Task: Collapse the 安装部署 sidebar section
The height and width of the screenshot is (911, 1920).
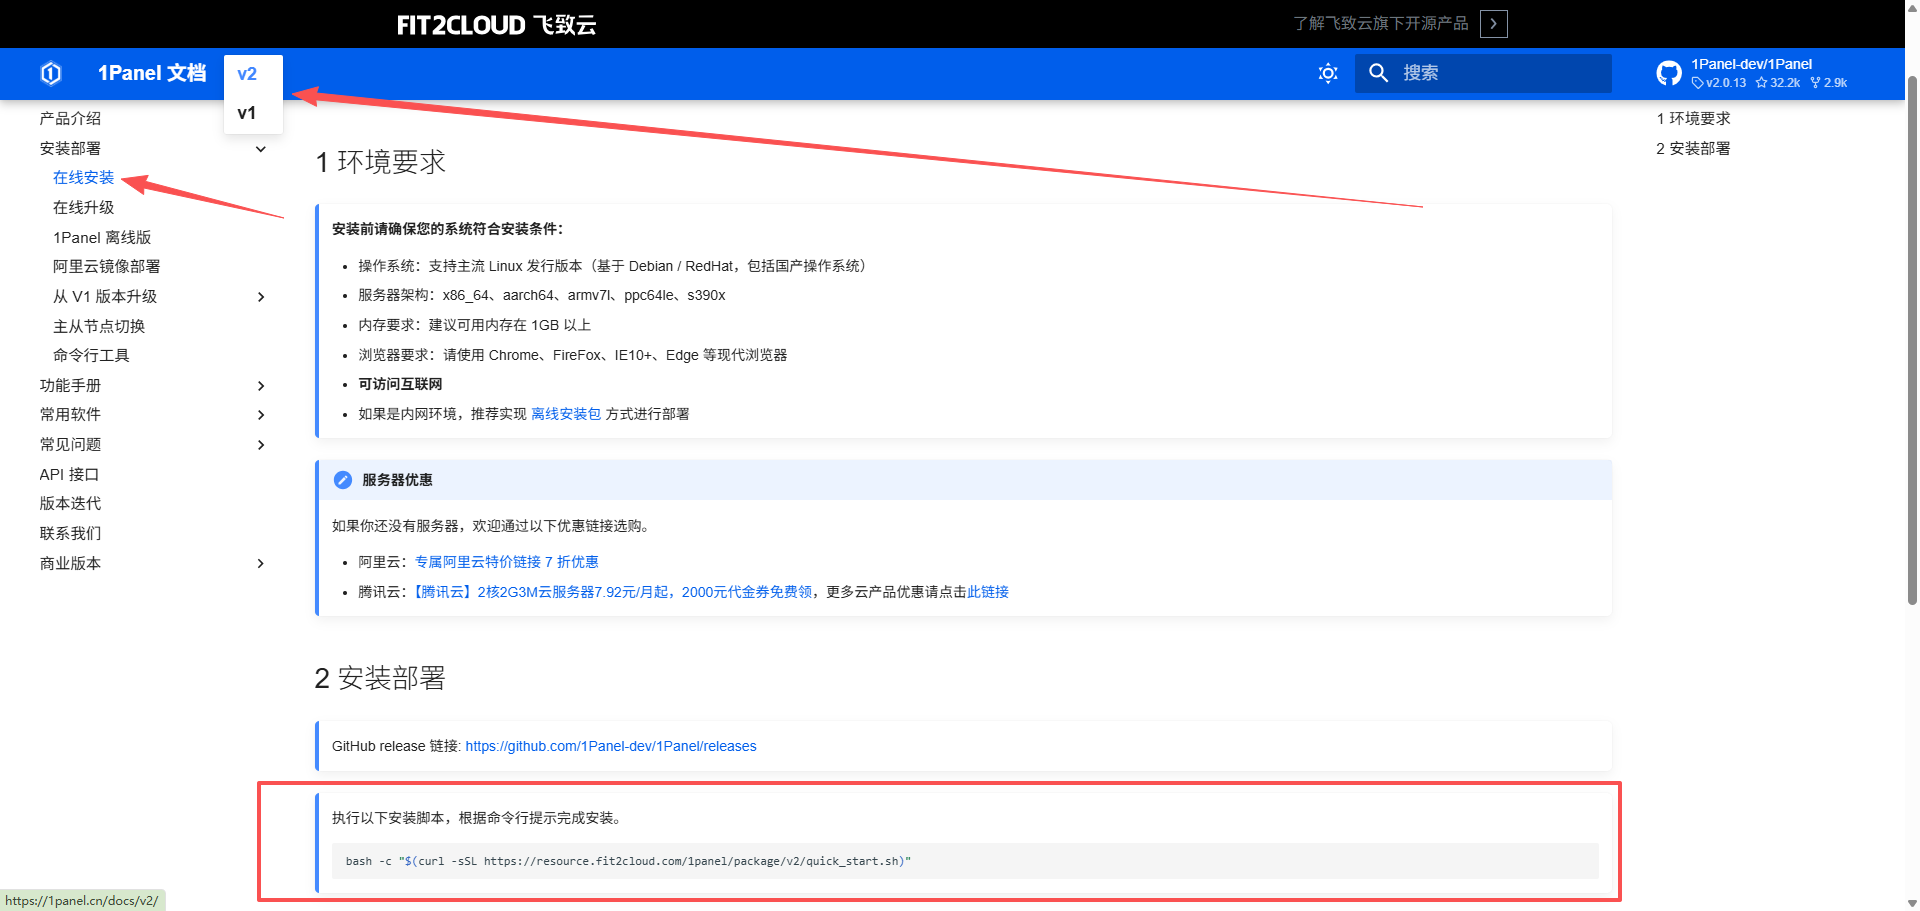Action: click(x=261, y=149)
